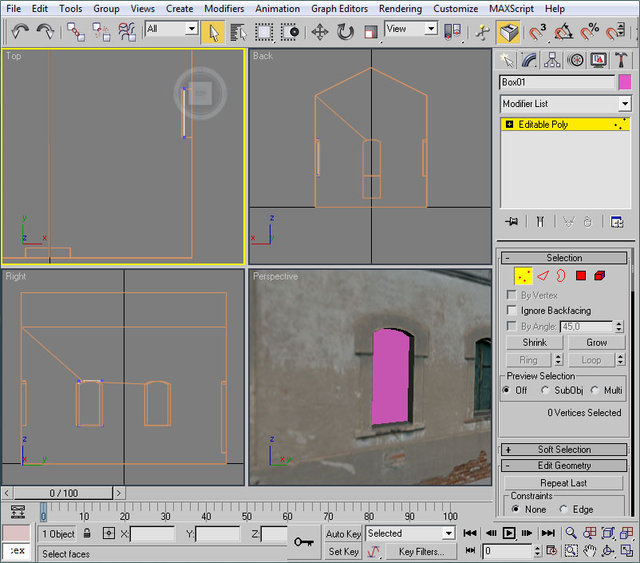Toggle the Auto Key button

click(x=343, y=534)
